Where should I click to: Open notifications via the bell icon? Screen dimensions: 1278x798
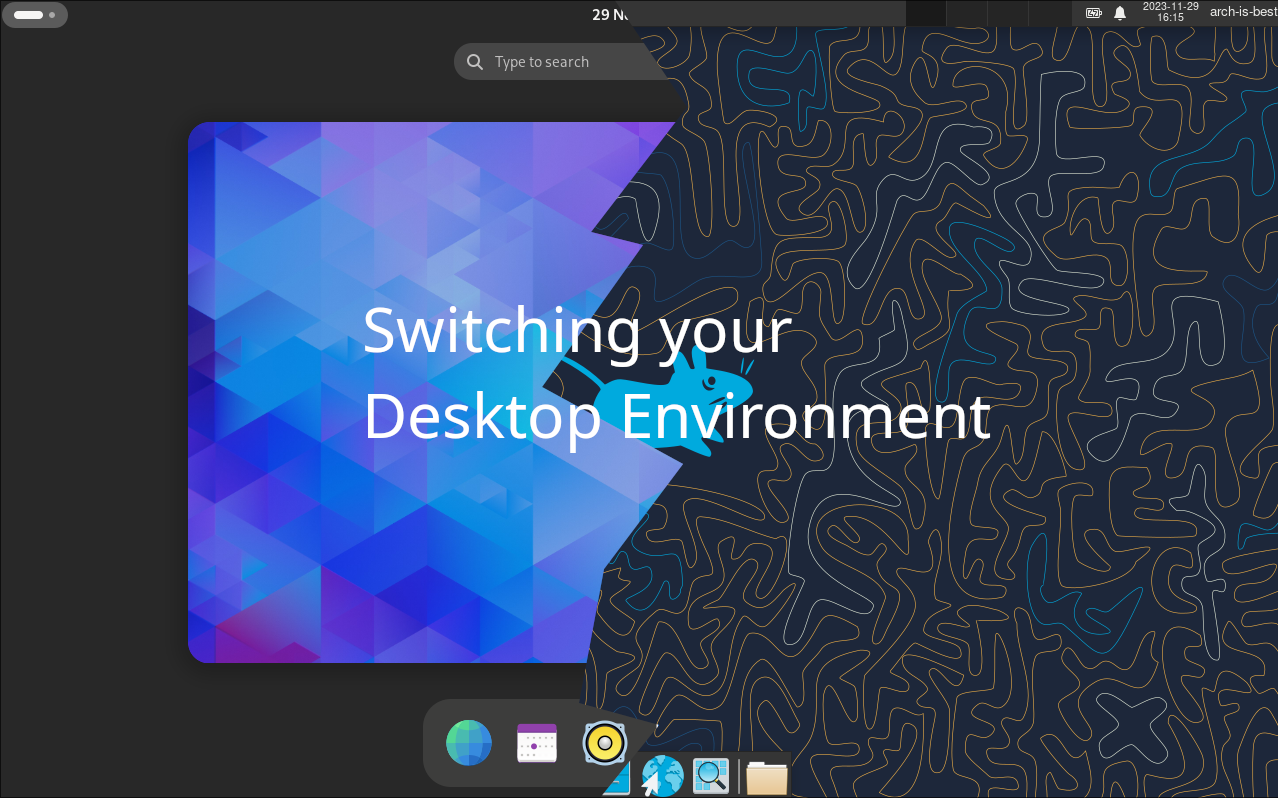(1120, 13)
